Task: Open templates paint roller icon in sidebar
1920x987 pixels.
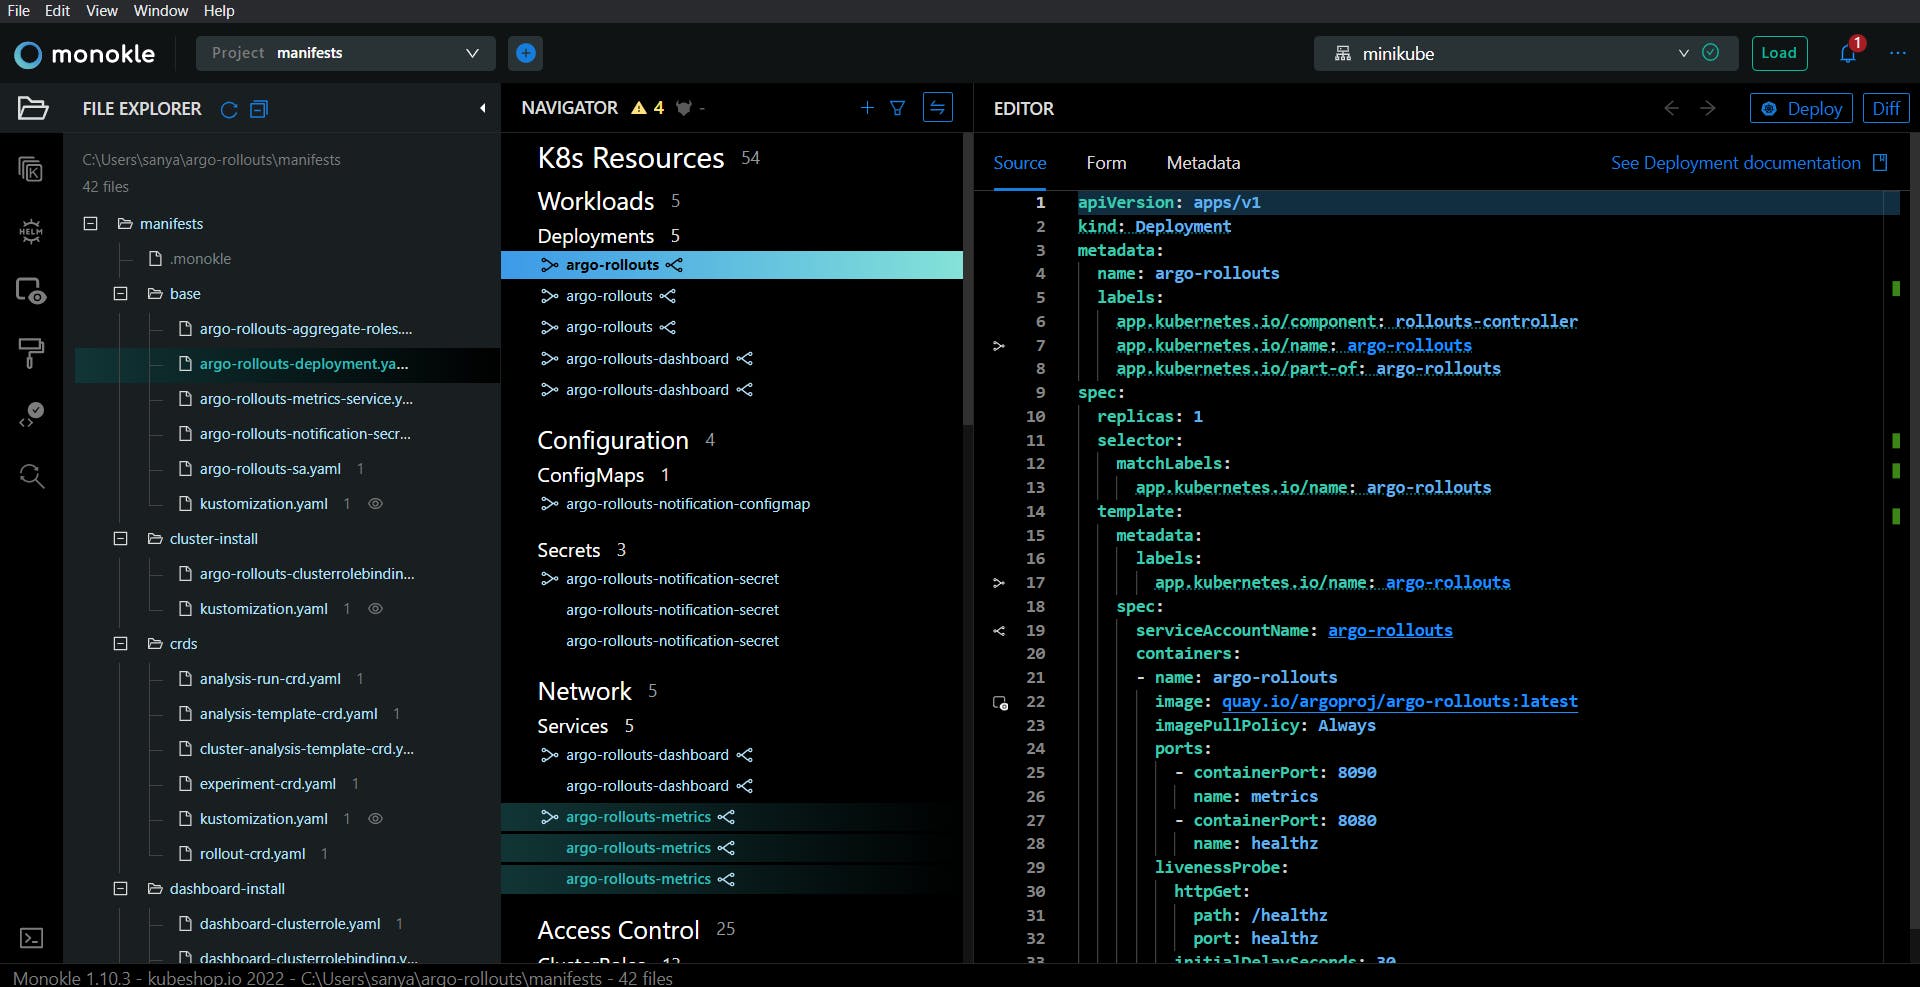Action: 31,352
